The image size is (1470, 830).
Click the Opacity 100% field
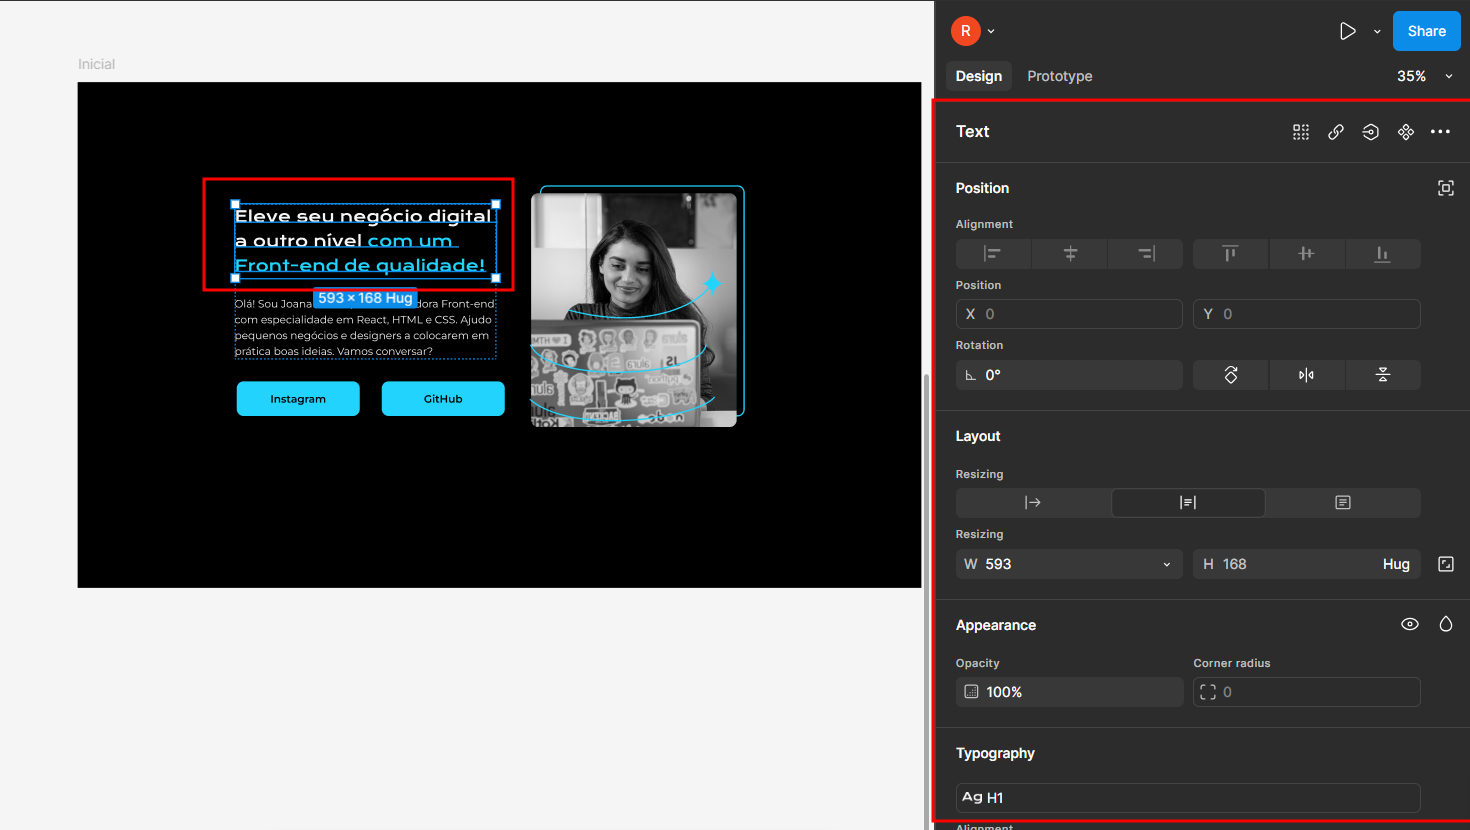1069,692
